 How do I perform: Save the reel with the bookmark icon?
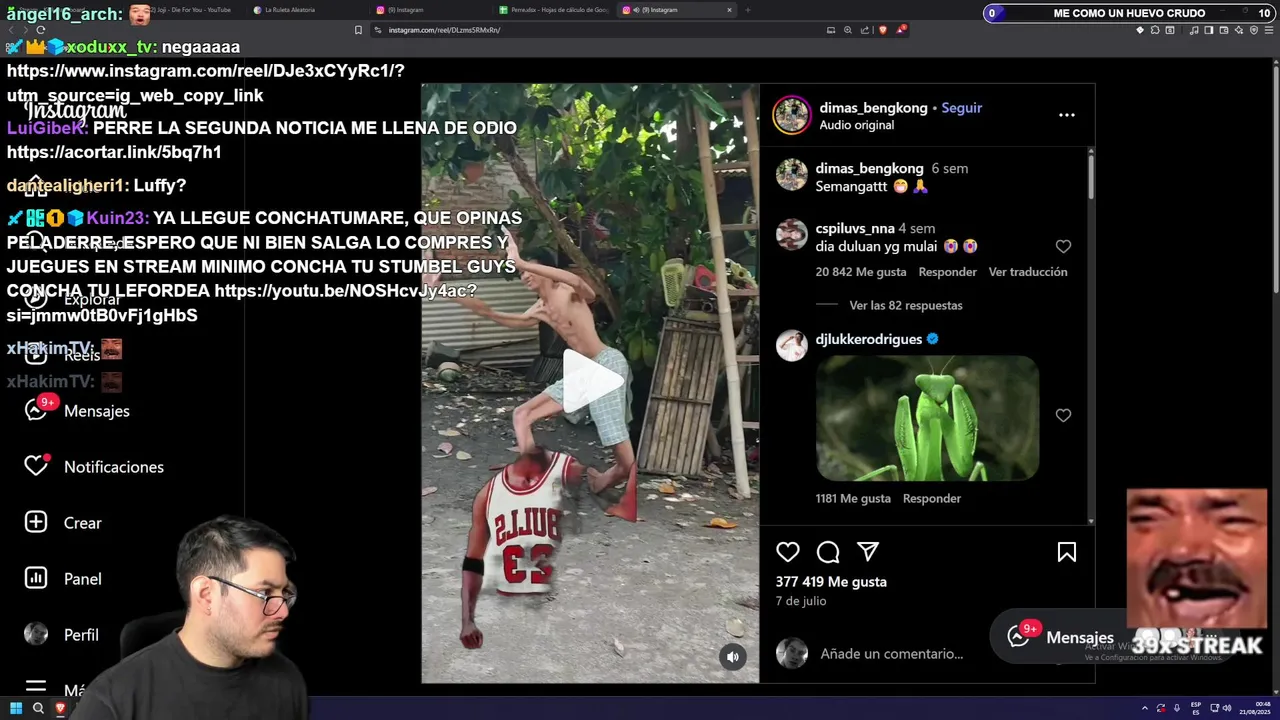pos(1067,552)
